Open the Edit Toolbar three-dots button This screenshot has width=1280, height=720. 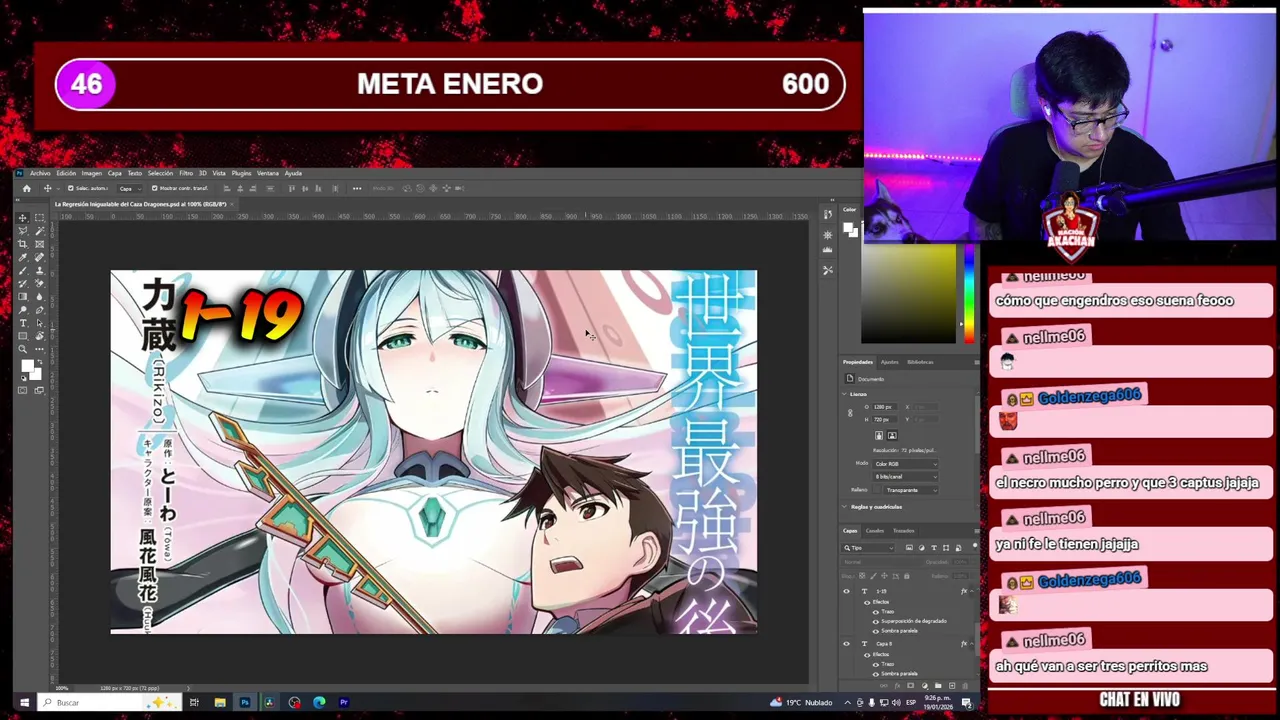39,349
